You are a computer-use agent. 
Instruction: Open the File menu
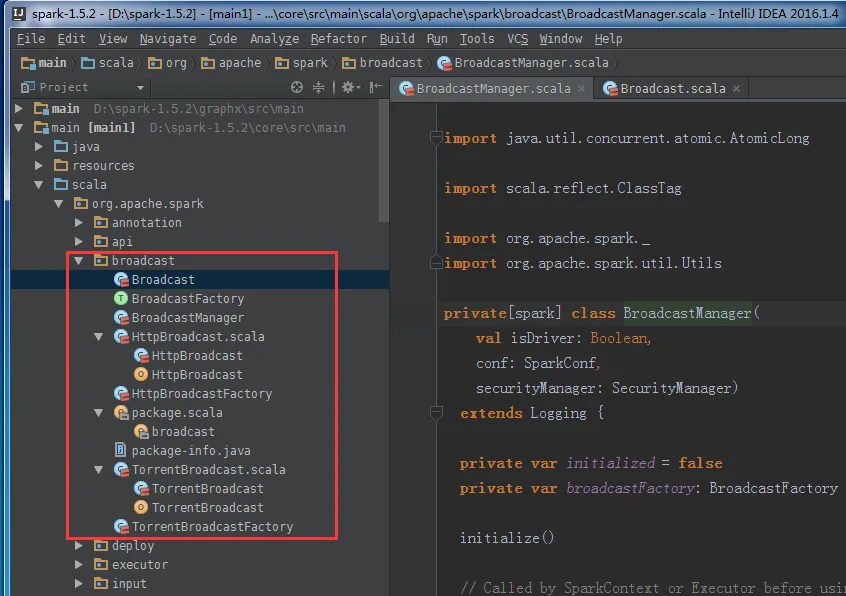click(x=31, y=39)
